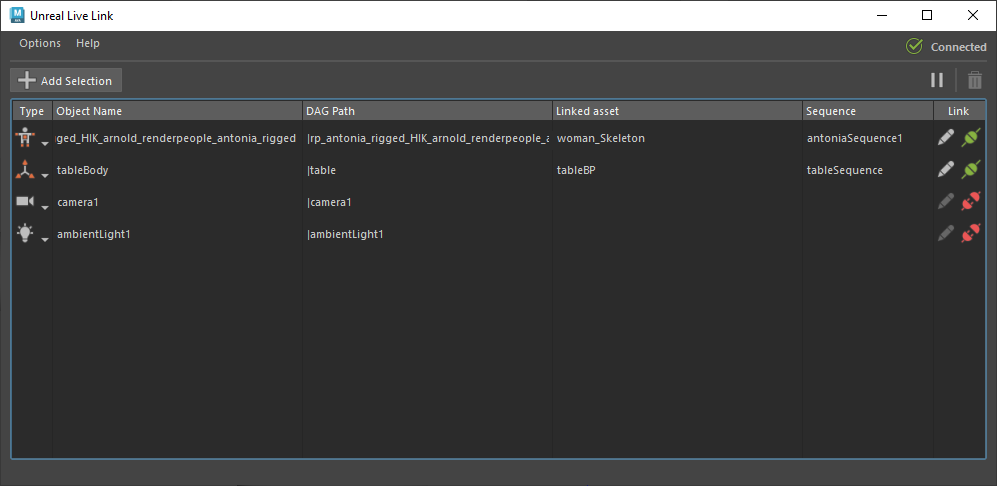Click the Object Name column header

177,111
